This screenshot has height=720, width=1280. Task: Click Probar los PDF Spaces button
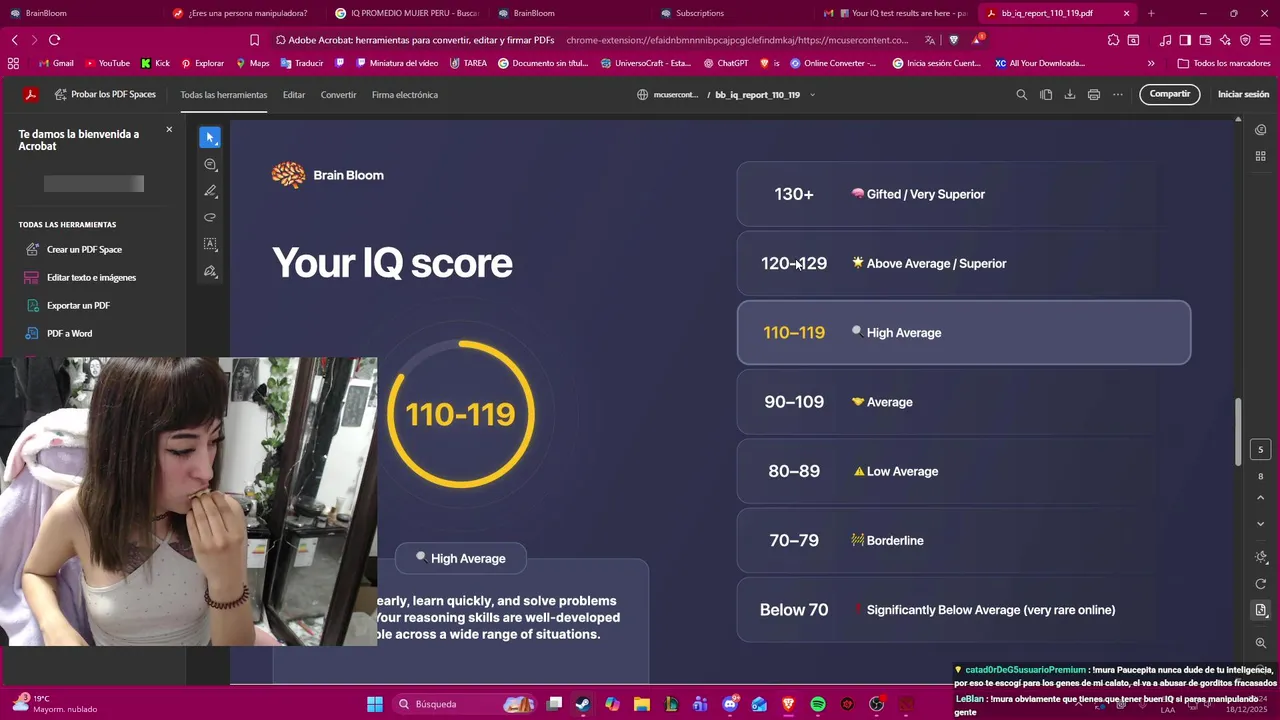coord(105,95)
